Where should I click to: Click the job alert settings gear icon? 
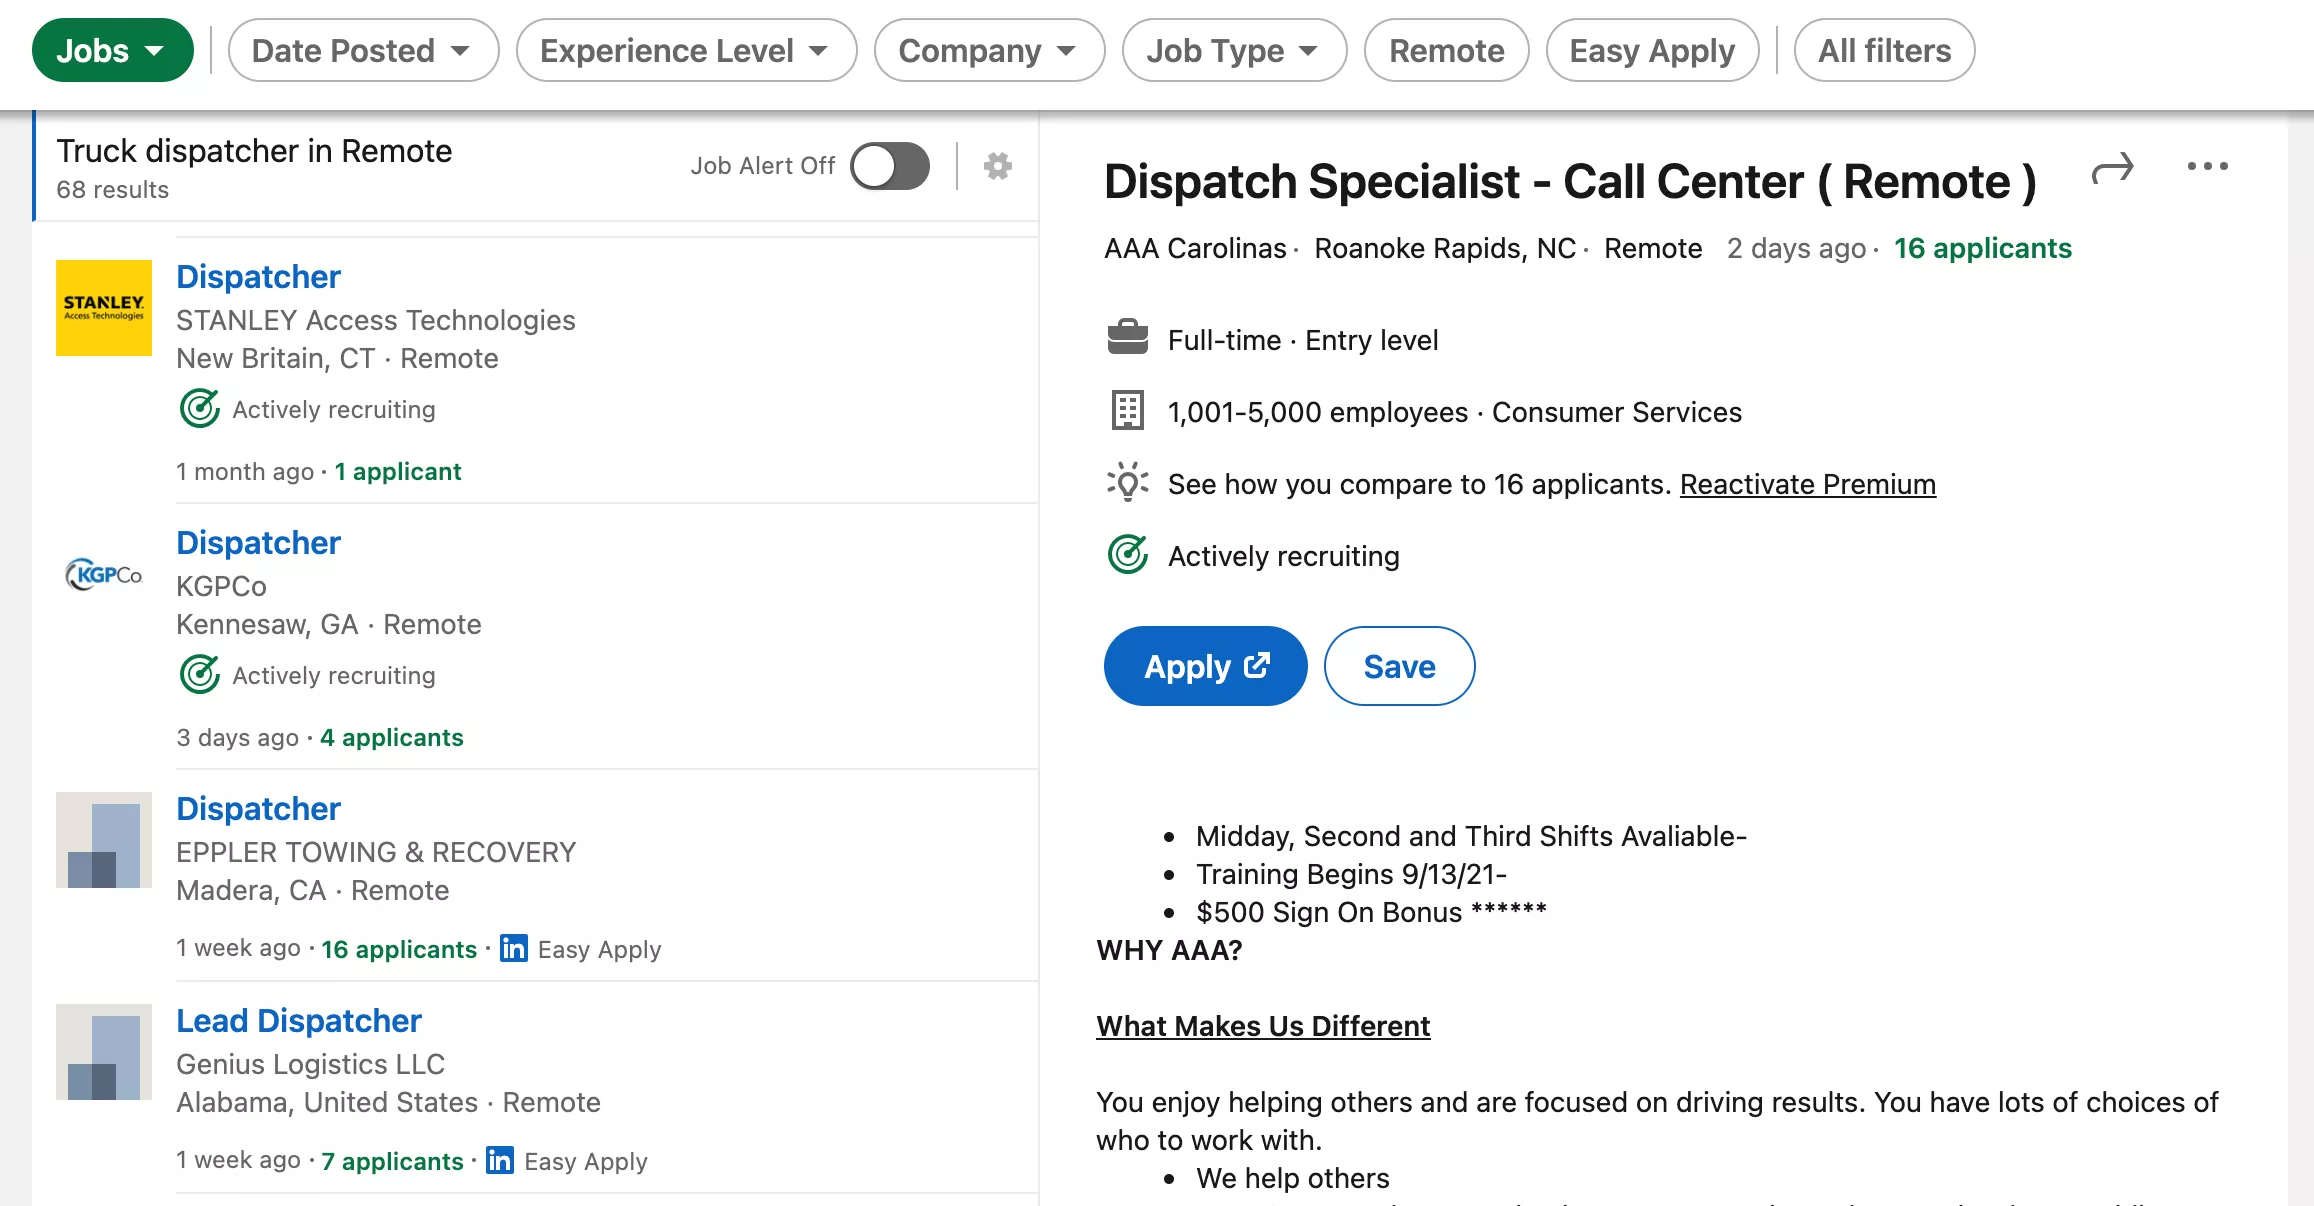[x=997, y=166]
